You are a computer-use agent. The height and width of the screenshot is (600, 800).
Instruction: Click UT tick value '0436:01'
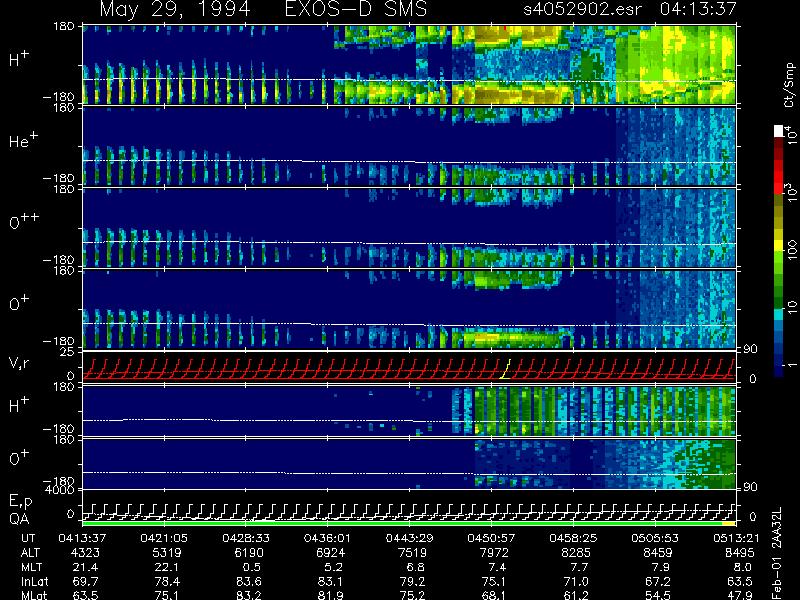pyautogui.click(x=327, y=538)
